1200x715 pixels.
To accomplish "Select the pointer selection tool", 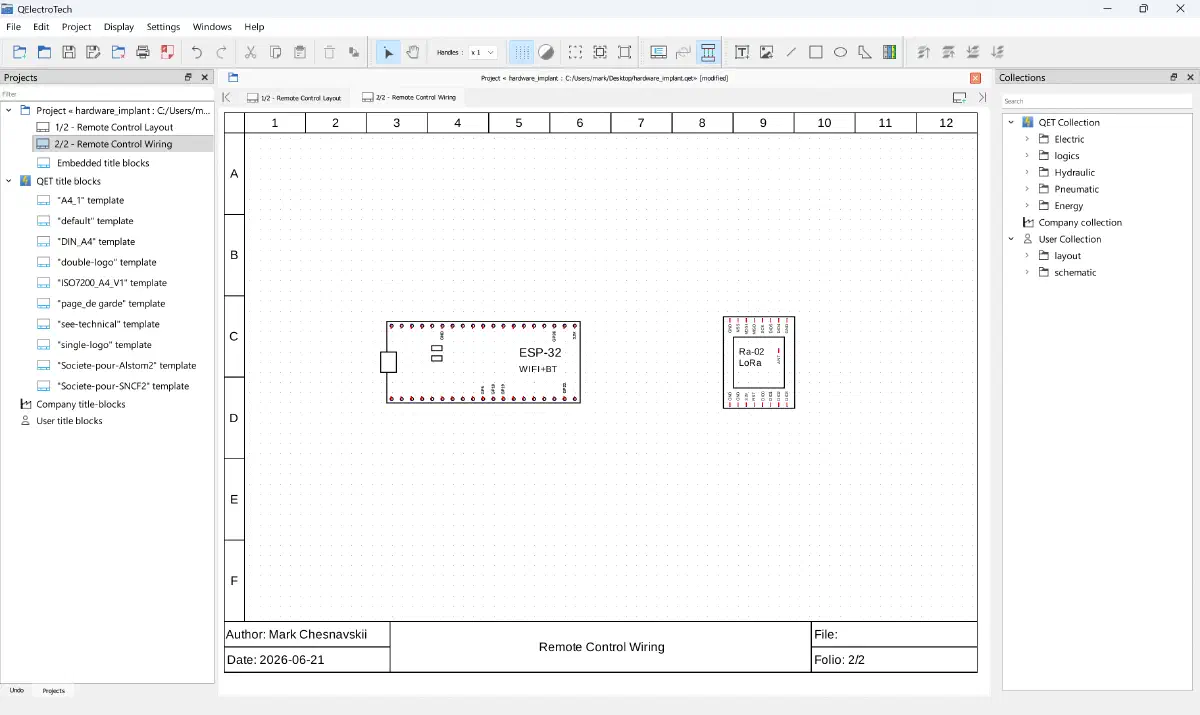I will pos(389,52).
